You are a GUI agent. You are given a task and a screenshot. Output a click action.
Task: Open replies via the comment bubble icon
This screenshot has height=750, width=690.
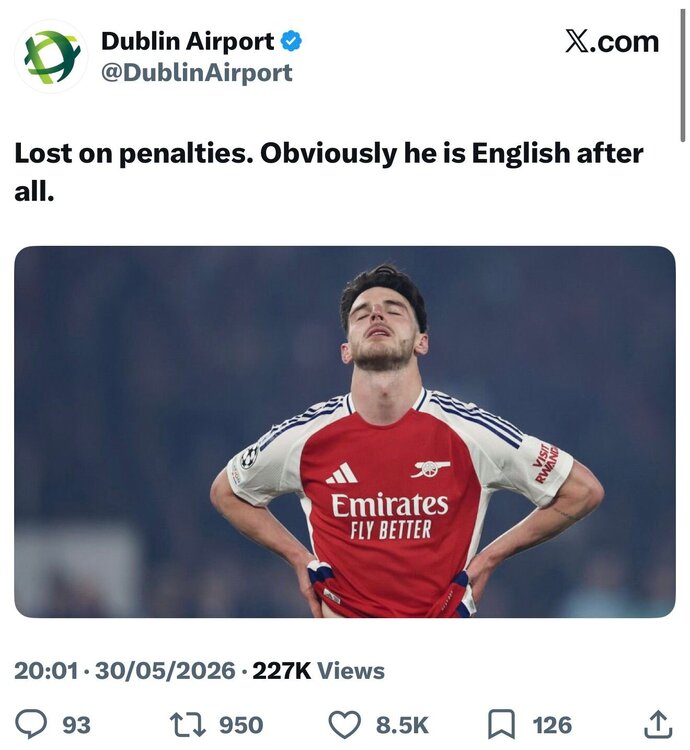[31, 725]
